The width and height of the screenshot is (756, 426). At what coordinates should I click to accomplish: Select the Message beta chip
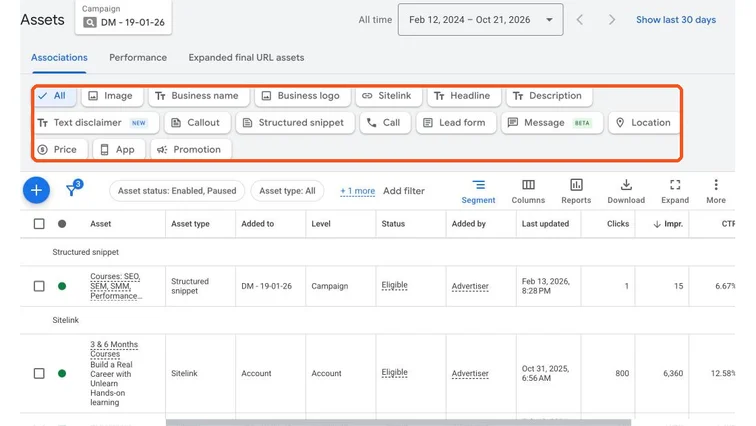552,123
